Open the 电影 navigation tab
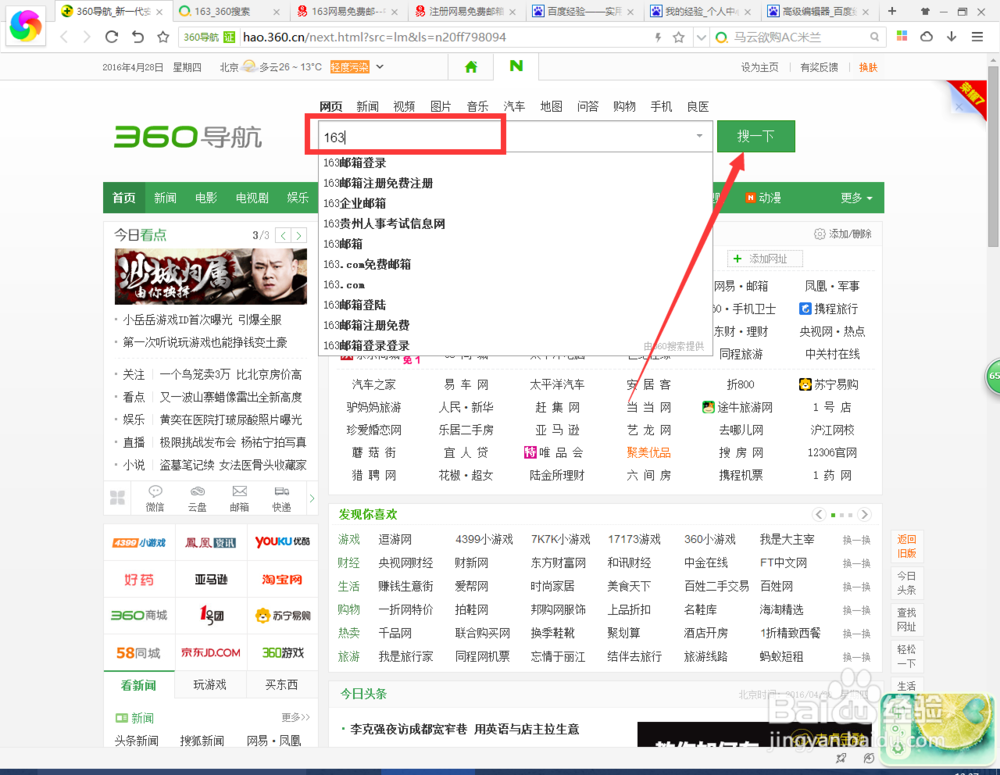The height and width of the screenshot is (775, 1000). 206,198
